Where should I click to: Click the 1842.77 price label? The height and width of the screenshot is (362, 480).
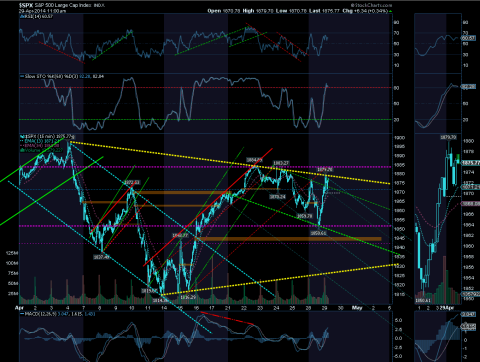pos(180,235)
